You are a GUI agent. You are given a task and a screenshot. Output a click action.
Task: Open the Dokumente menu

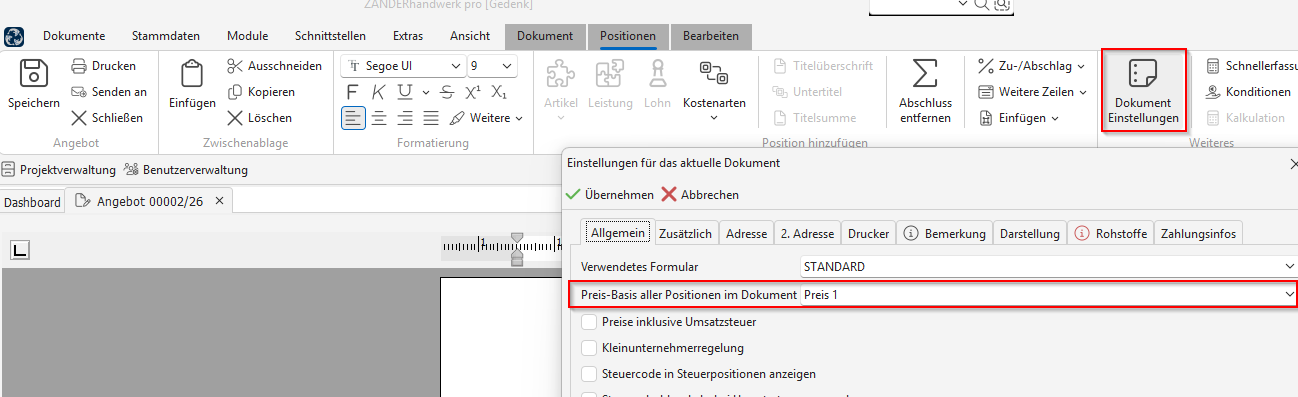pyautogui.click(x=74, y=36)
